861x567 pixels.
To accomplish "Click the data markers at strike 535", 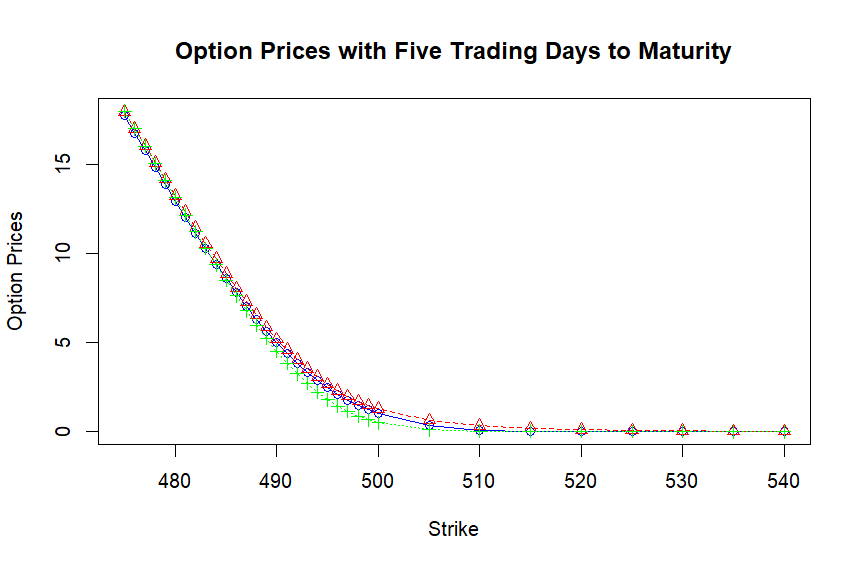I will [x=733, y=431].
